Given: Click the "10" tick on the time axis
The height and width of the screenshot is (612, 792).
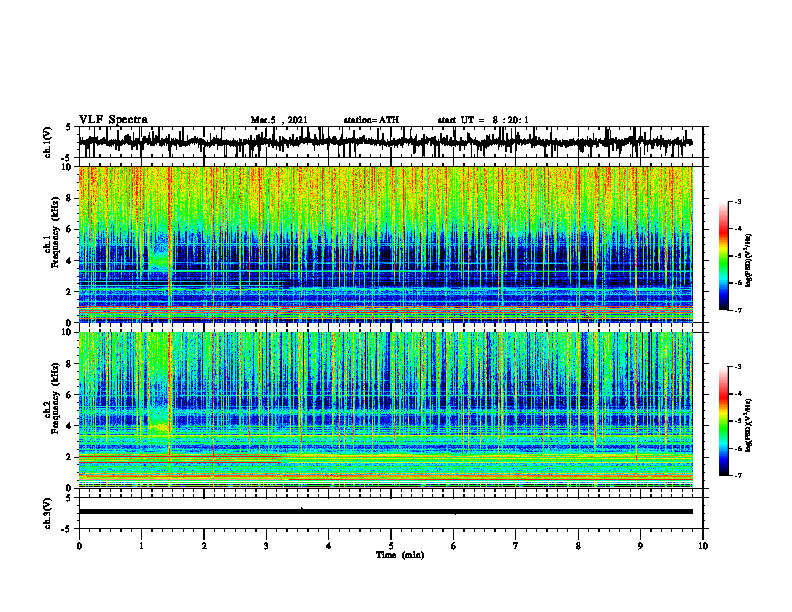Looking at the screenshot, I should pos(703,546).
